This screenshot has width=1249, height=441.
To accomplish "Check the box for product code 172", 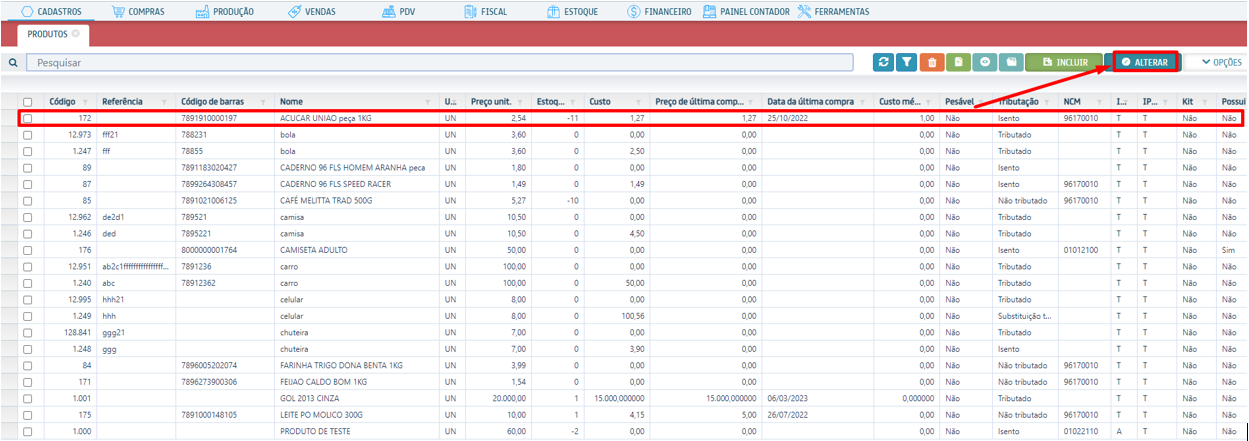I will click(28, 118).
